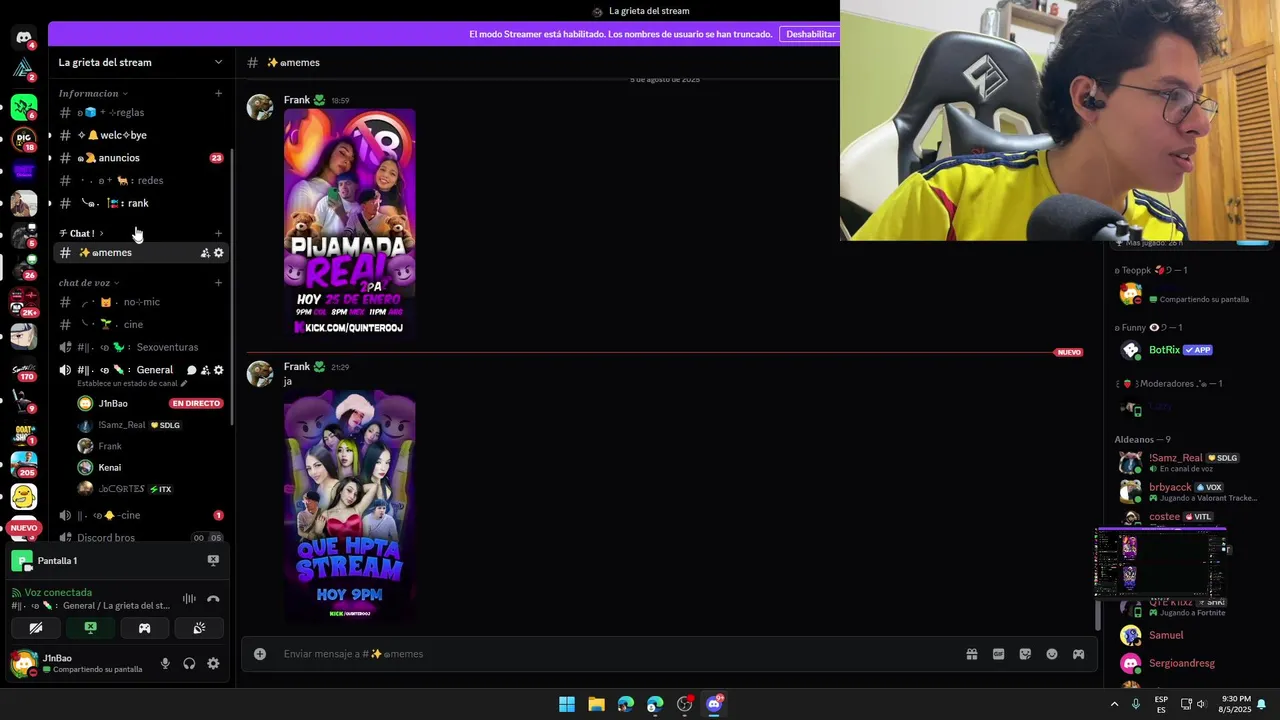The height and width of the screenshot is (720, 1280).
Task: Add channel to chat de voz category
Action: 218,282
